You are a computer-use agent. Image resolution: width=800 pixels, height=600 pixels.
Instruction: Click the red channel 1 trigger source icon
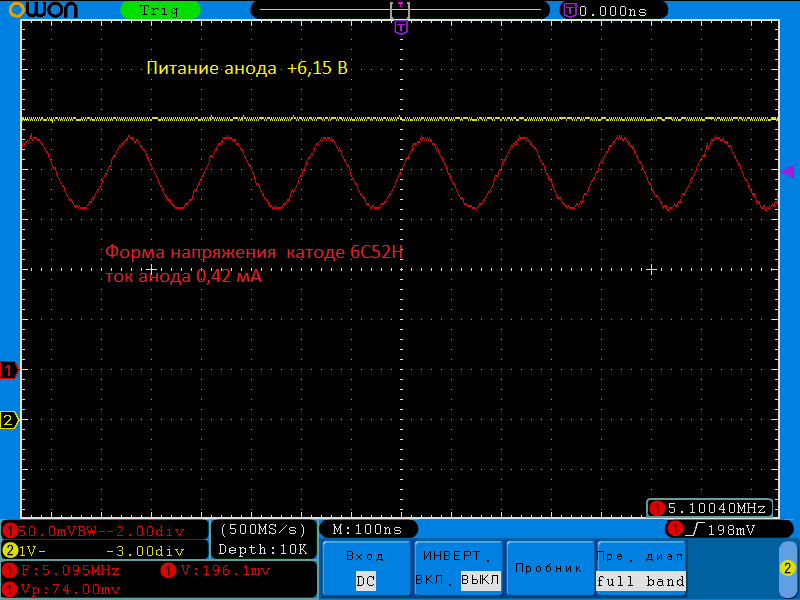tap(677, 530)
